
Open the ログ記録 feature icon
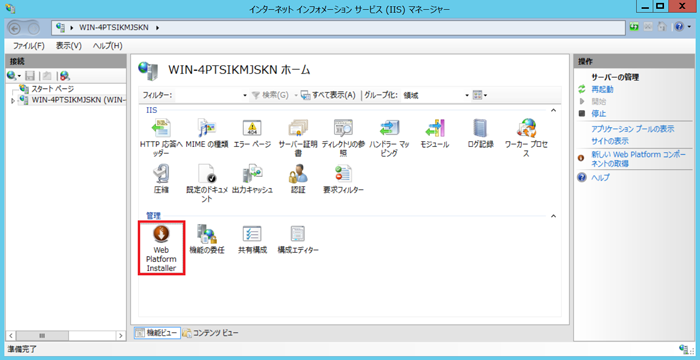click(480, 129)
